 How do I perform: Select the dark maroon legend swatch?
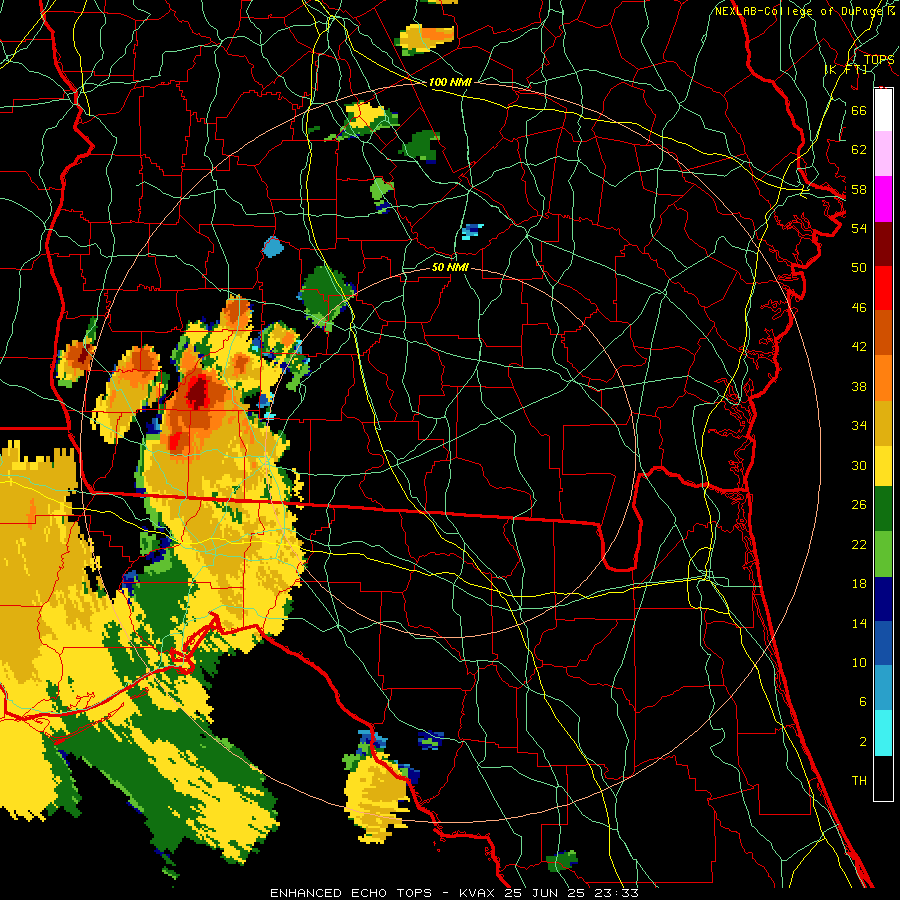point(883,243)
